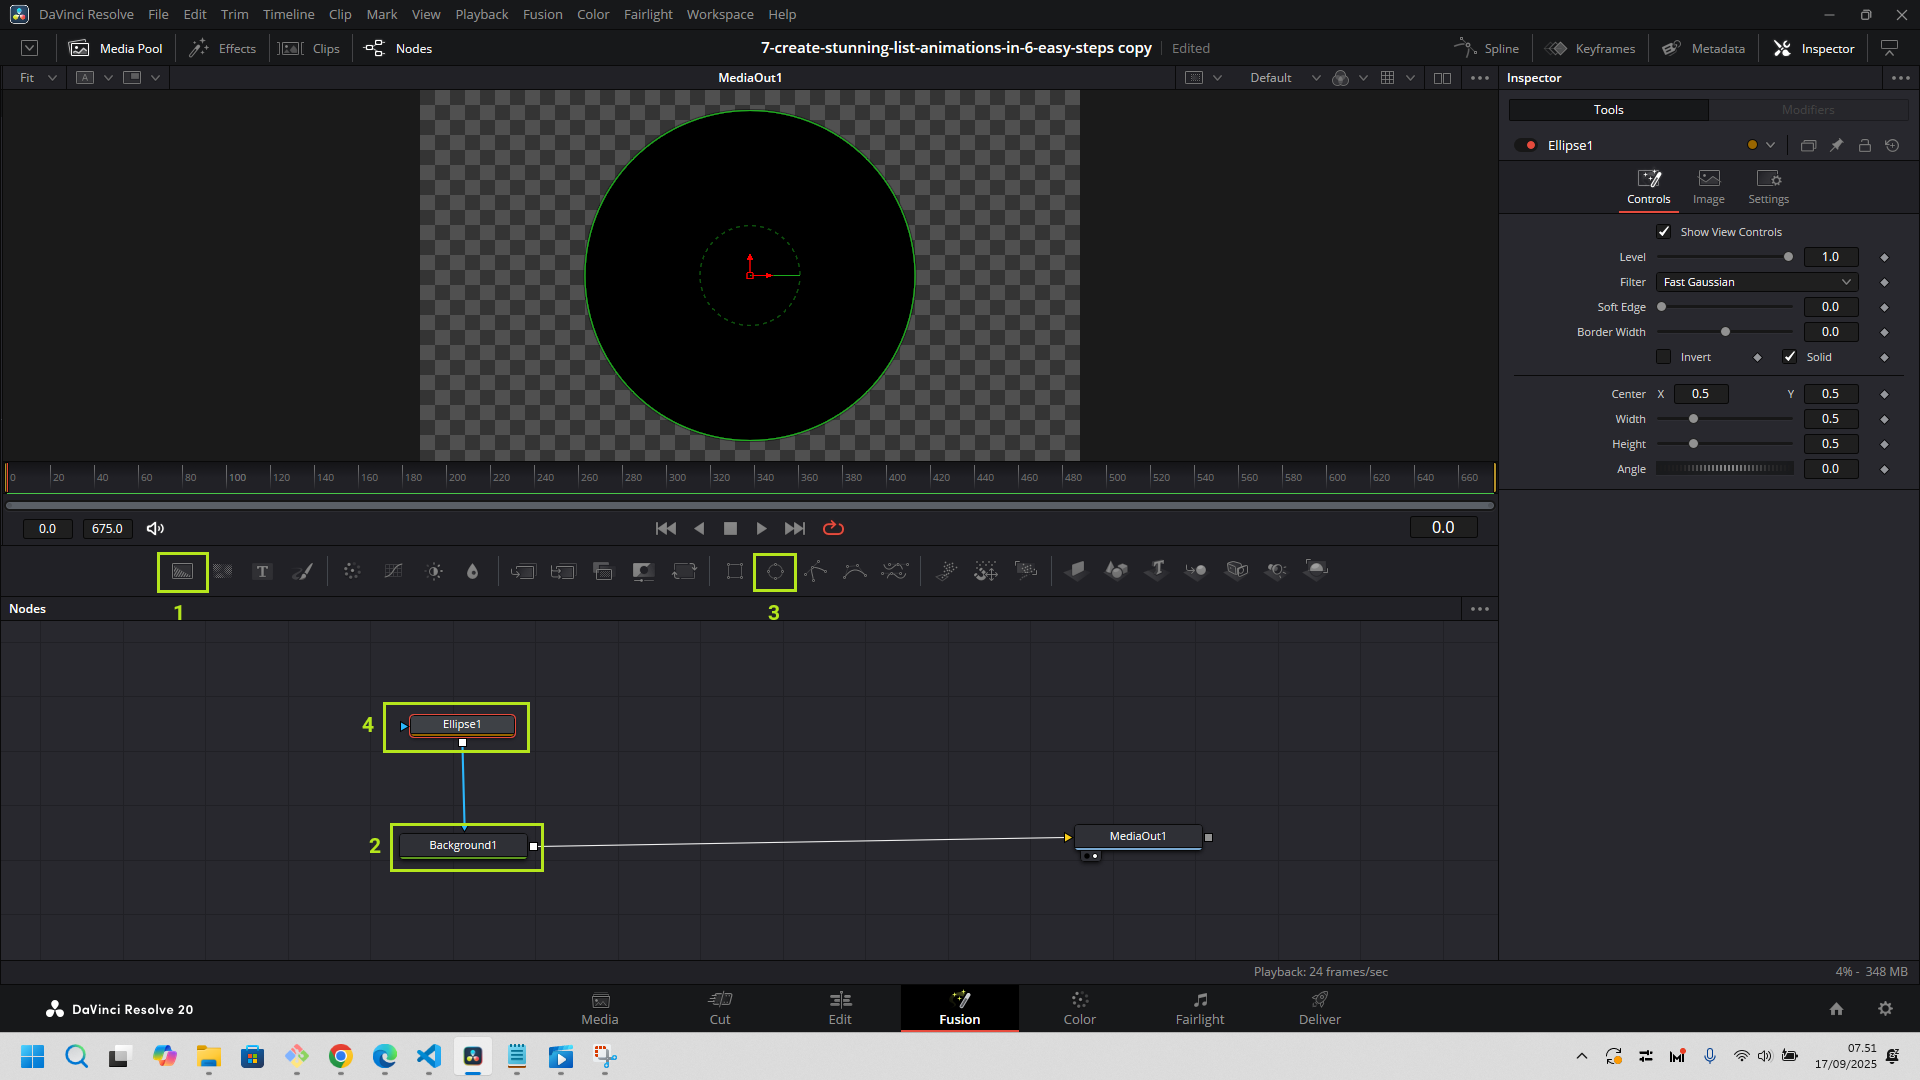
Task: Click the Brightness Contrast tool icon
Action: pyautogui.click(x=434, y=571)
